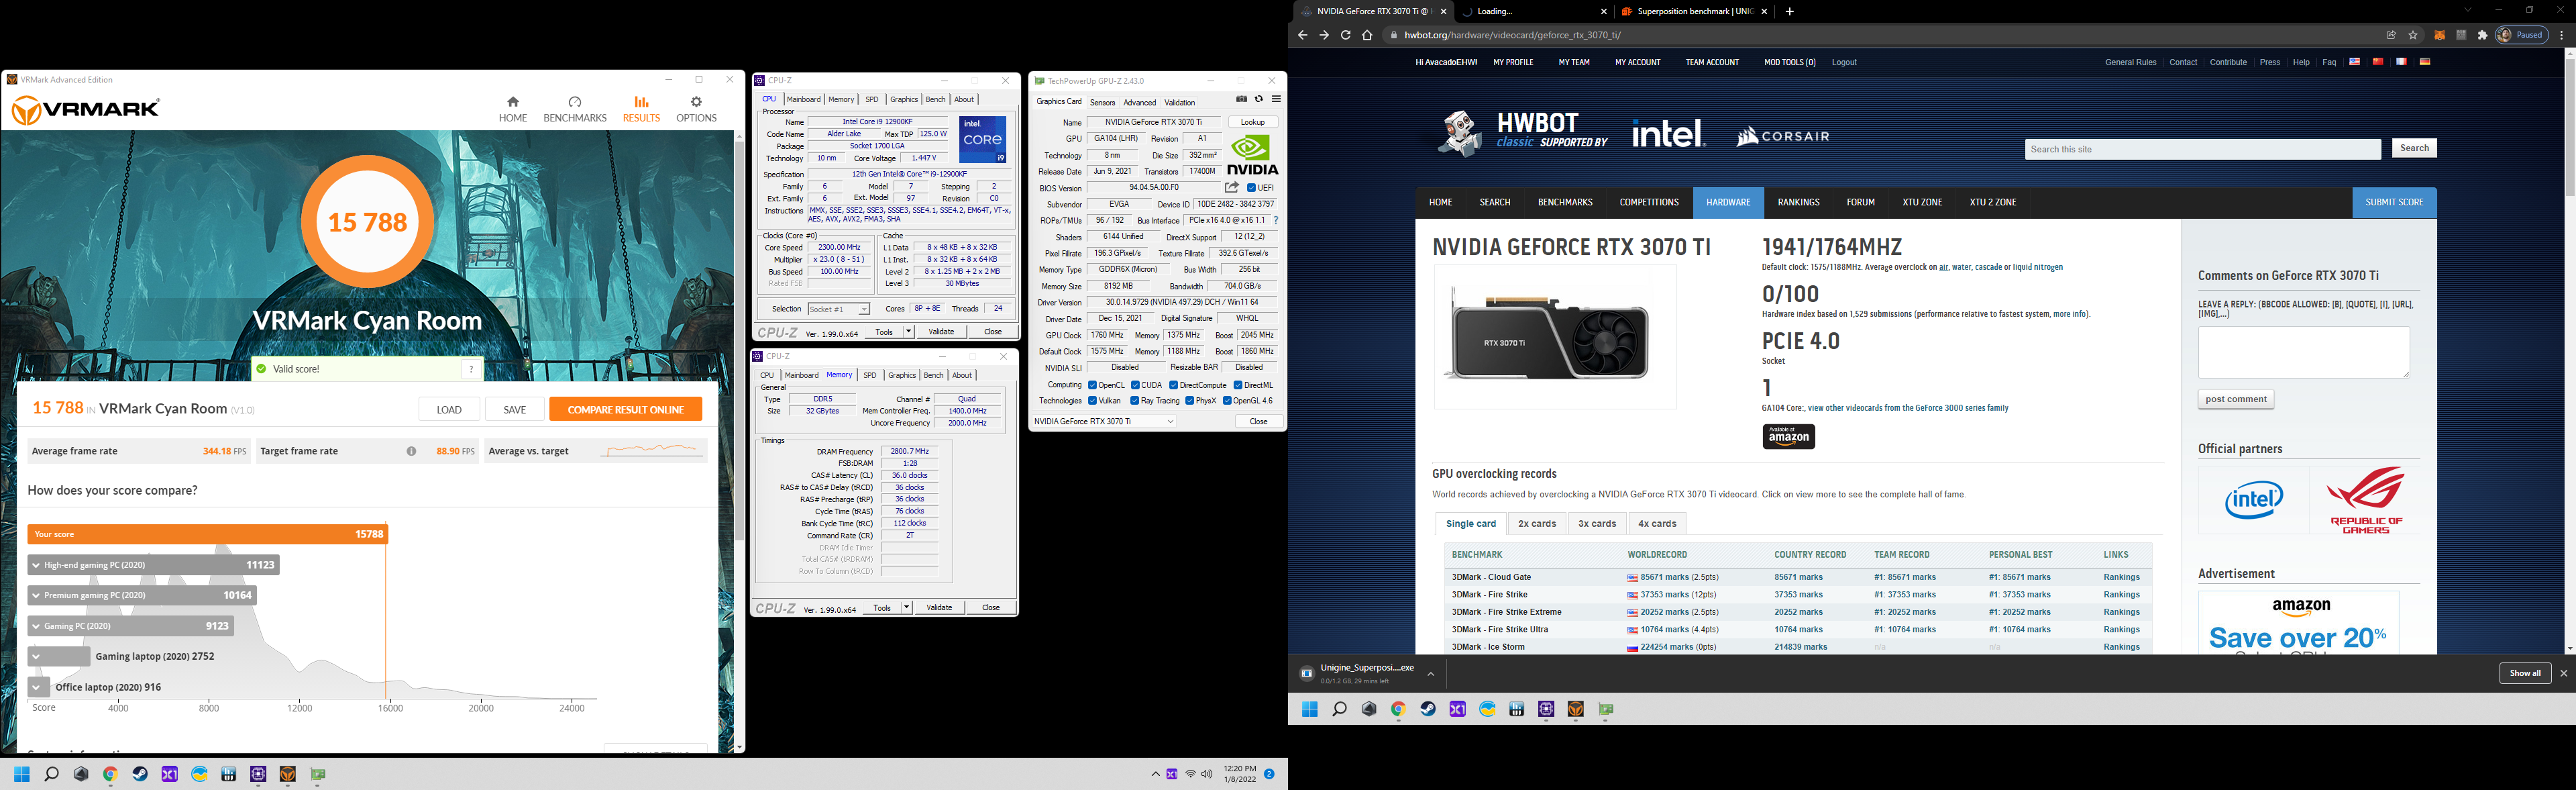The image size is (2576, 790).
Task: Open new Chrome tab plus button
Action: coord(1790,11)
